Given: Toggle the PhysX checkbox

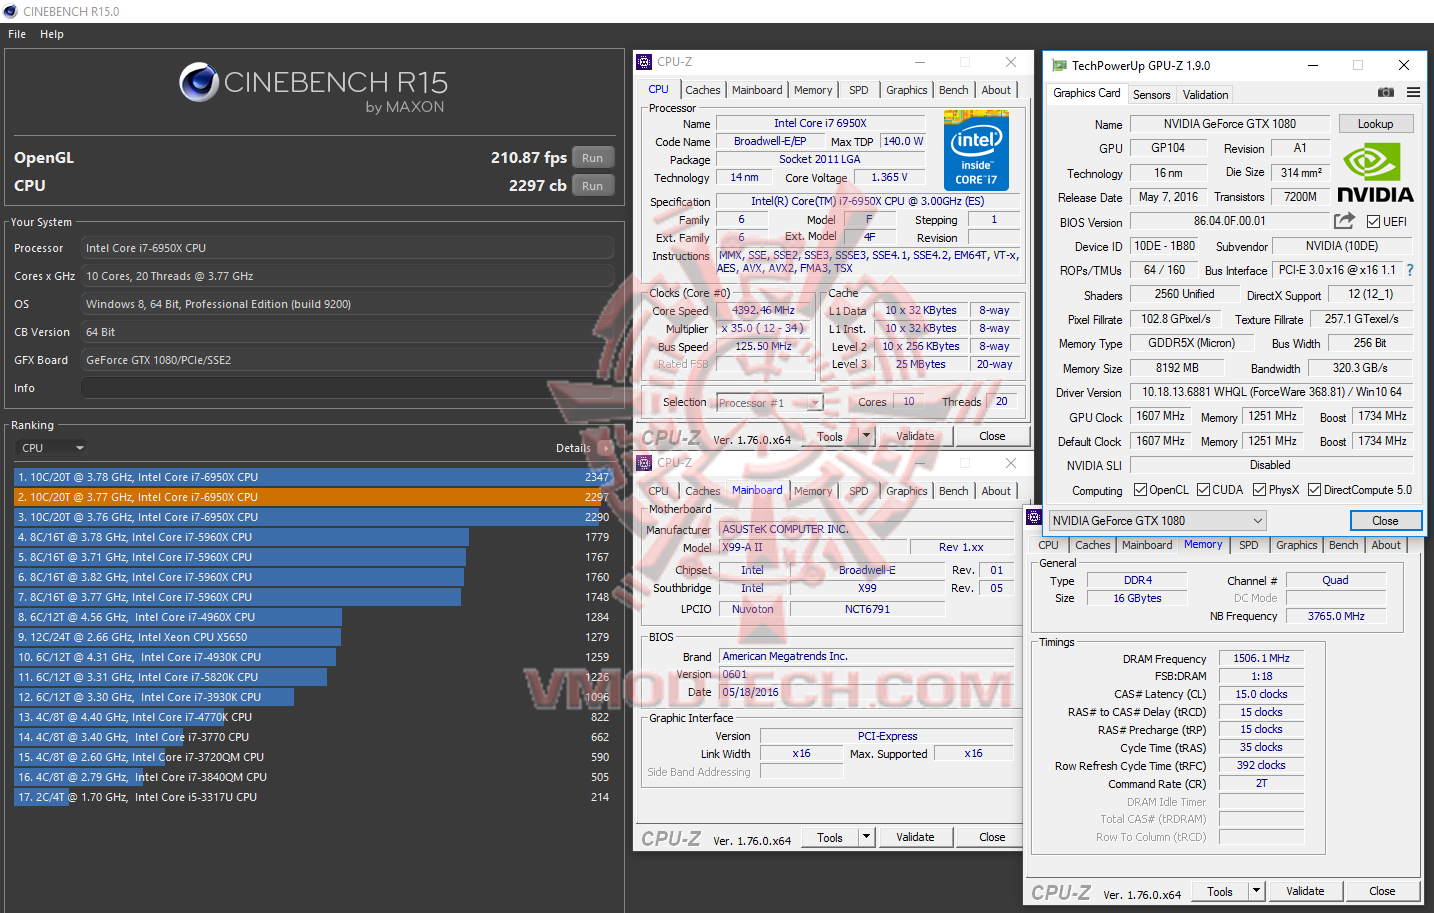Looking at the screenshot, I should (1259, 490).
